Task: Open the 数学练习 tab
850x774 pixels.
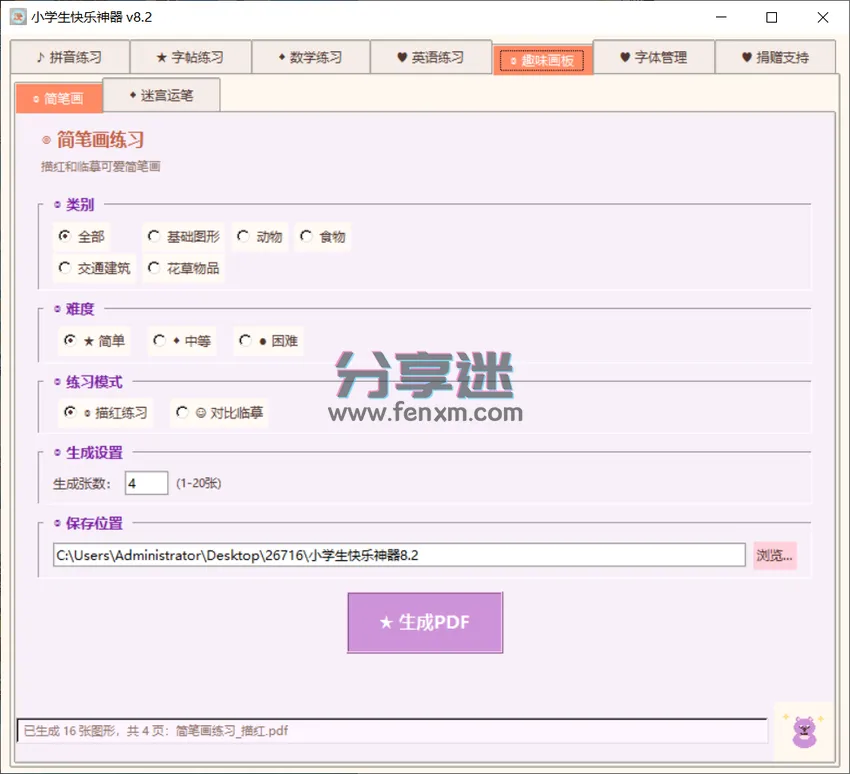Action: tap(311, 57)
